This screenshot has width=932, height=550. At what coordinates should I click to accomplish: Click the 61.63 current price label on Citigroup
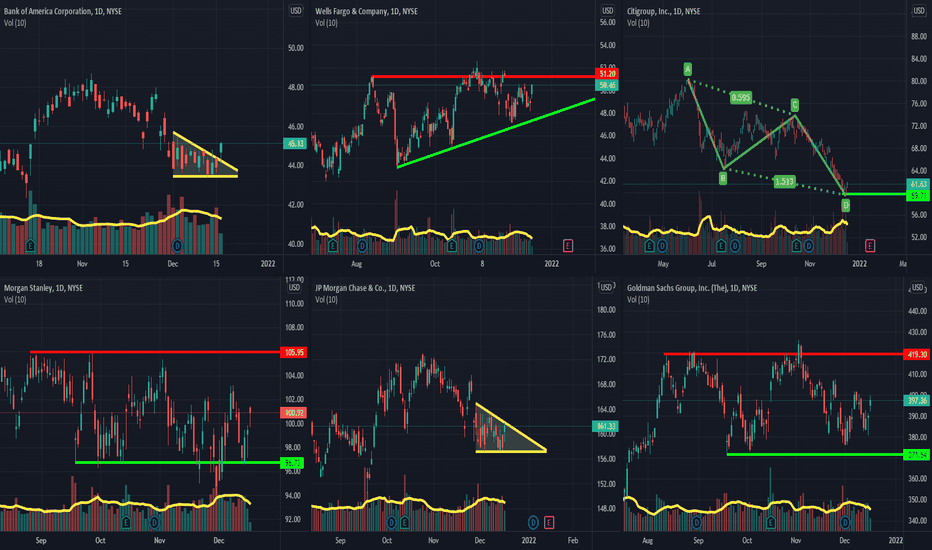point(918,184)
